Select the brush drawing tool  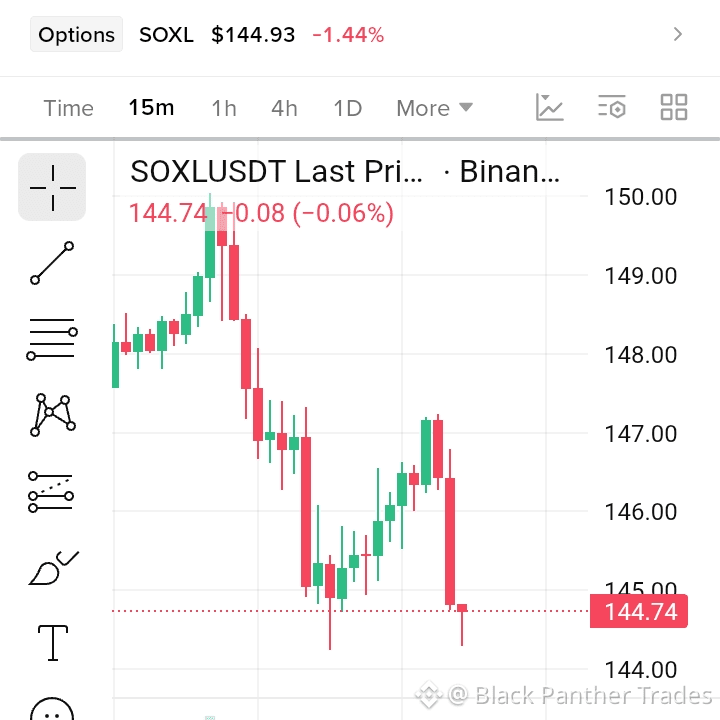[x=53, y=568]
